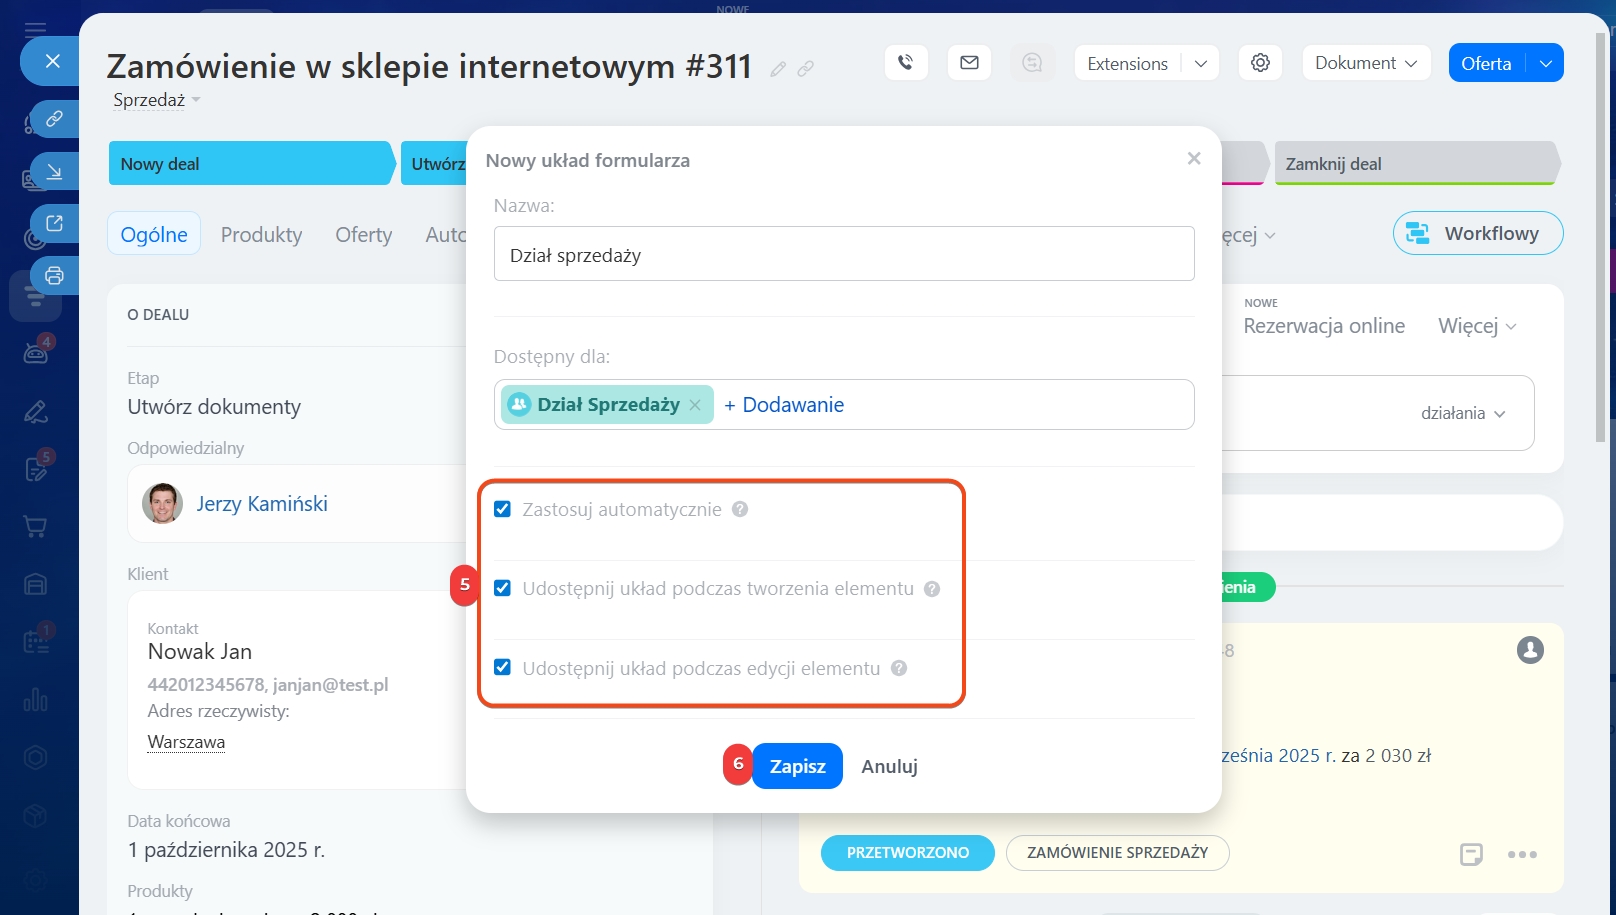Toggle Udostępnij układ podczas edycji elementu
The image size is (1616, 915).
click(502, 667)
